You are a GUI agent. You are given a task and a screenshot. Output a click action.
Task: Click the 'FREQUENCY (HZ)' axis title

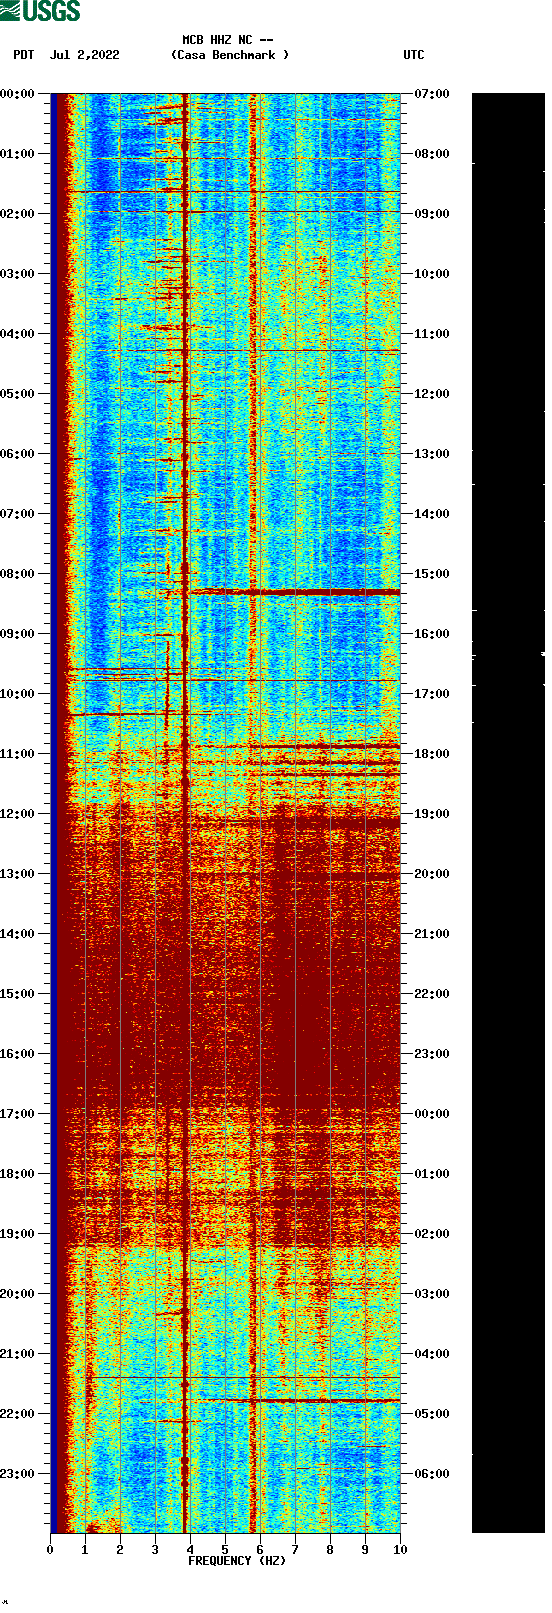(x=237, y=1560)
